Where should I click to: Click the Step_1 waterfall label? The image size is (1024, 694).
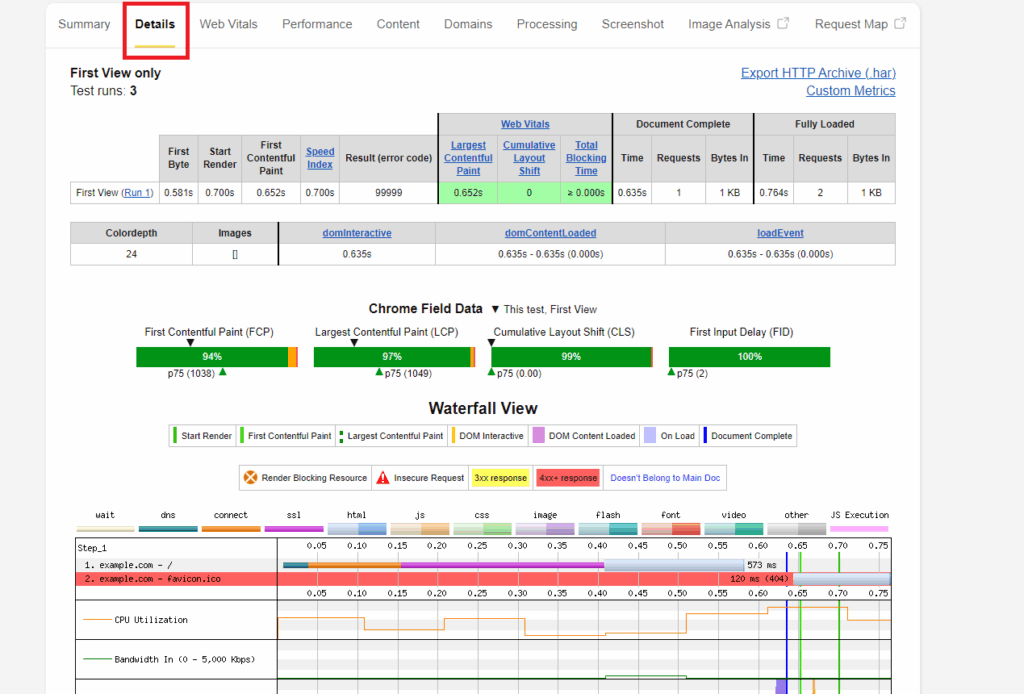[92, 548]
